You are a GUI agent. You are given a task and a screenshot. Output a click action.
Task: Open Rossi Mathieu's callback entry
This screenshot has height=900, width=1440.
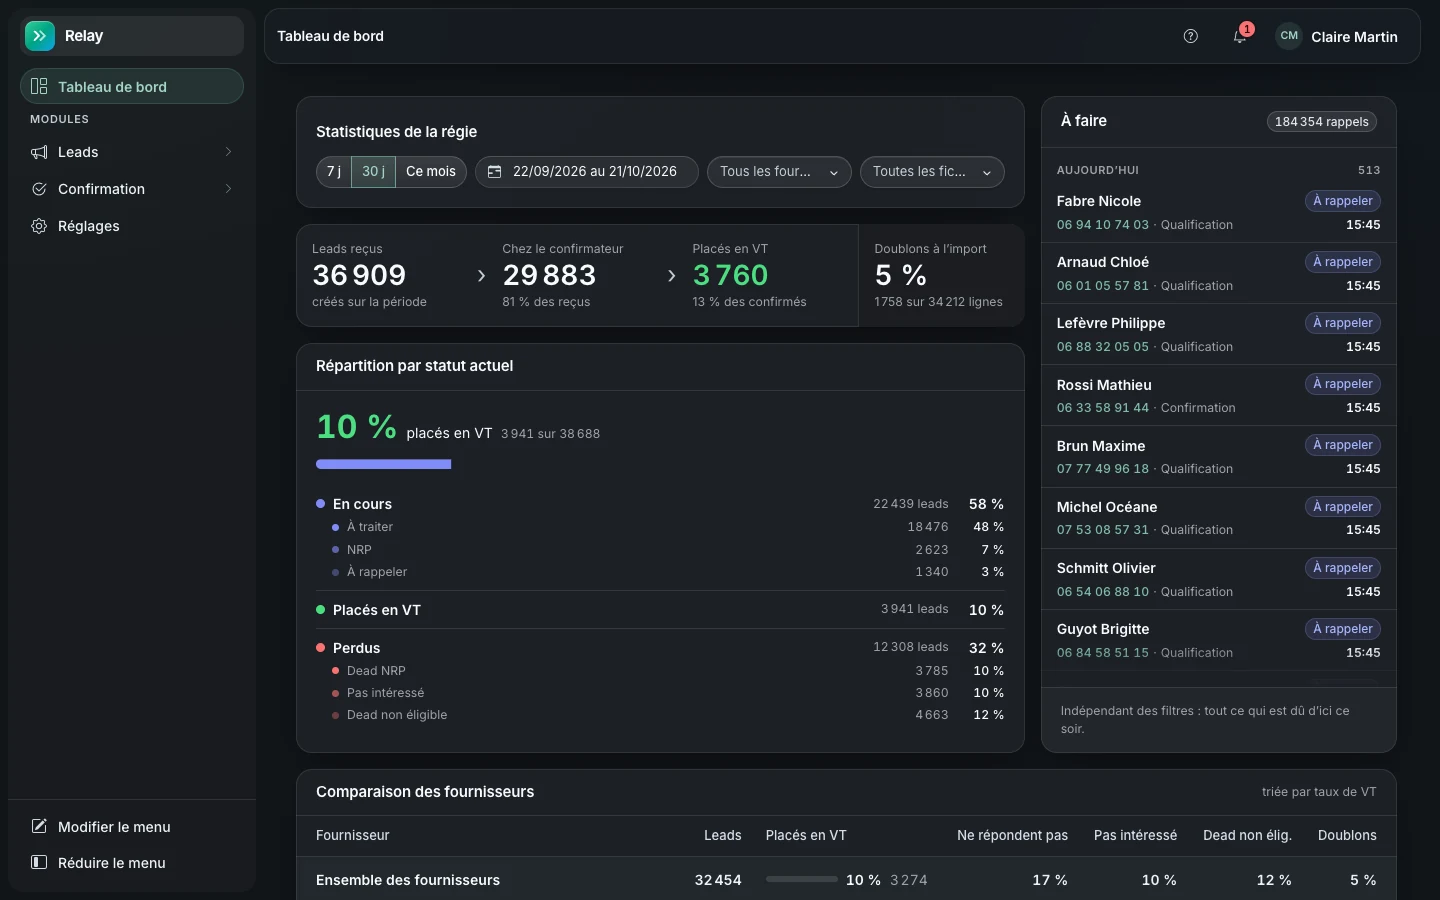point(1218,396)
